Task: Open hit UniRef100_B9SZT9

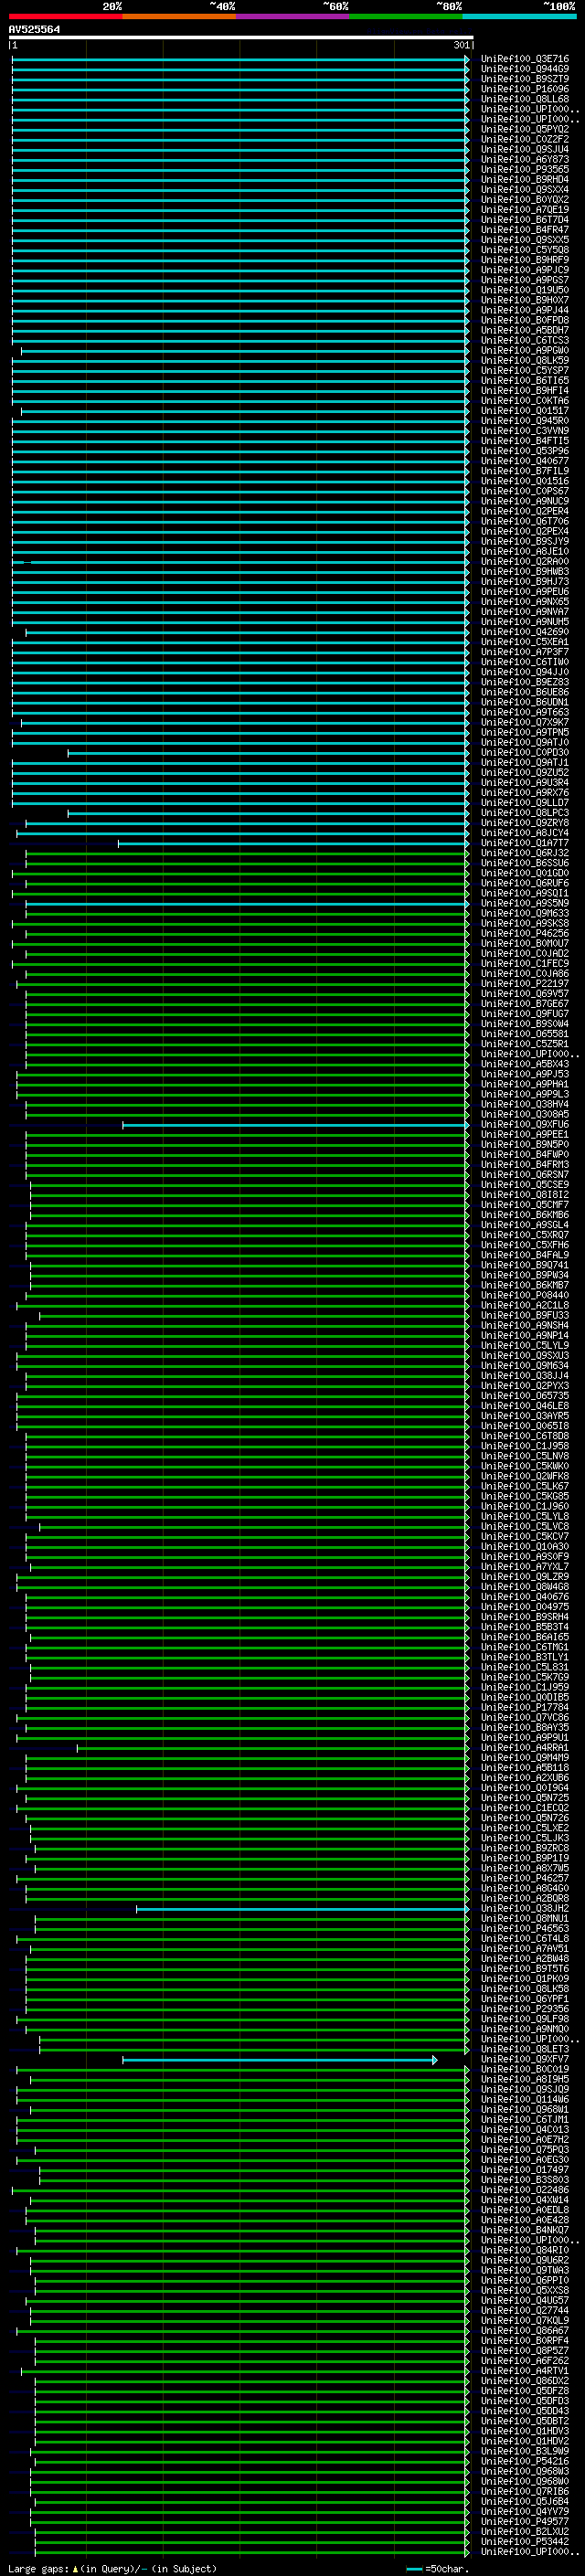Action: point(525,79)
